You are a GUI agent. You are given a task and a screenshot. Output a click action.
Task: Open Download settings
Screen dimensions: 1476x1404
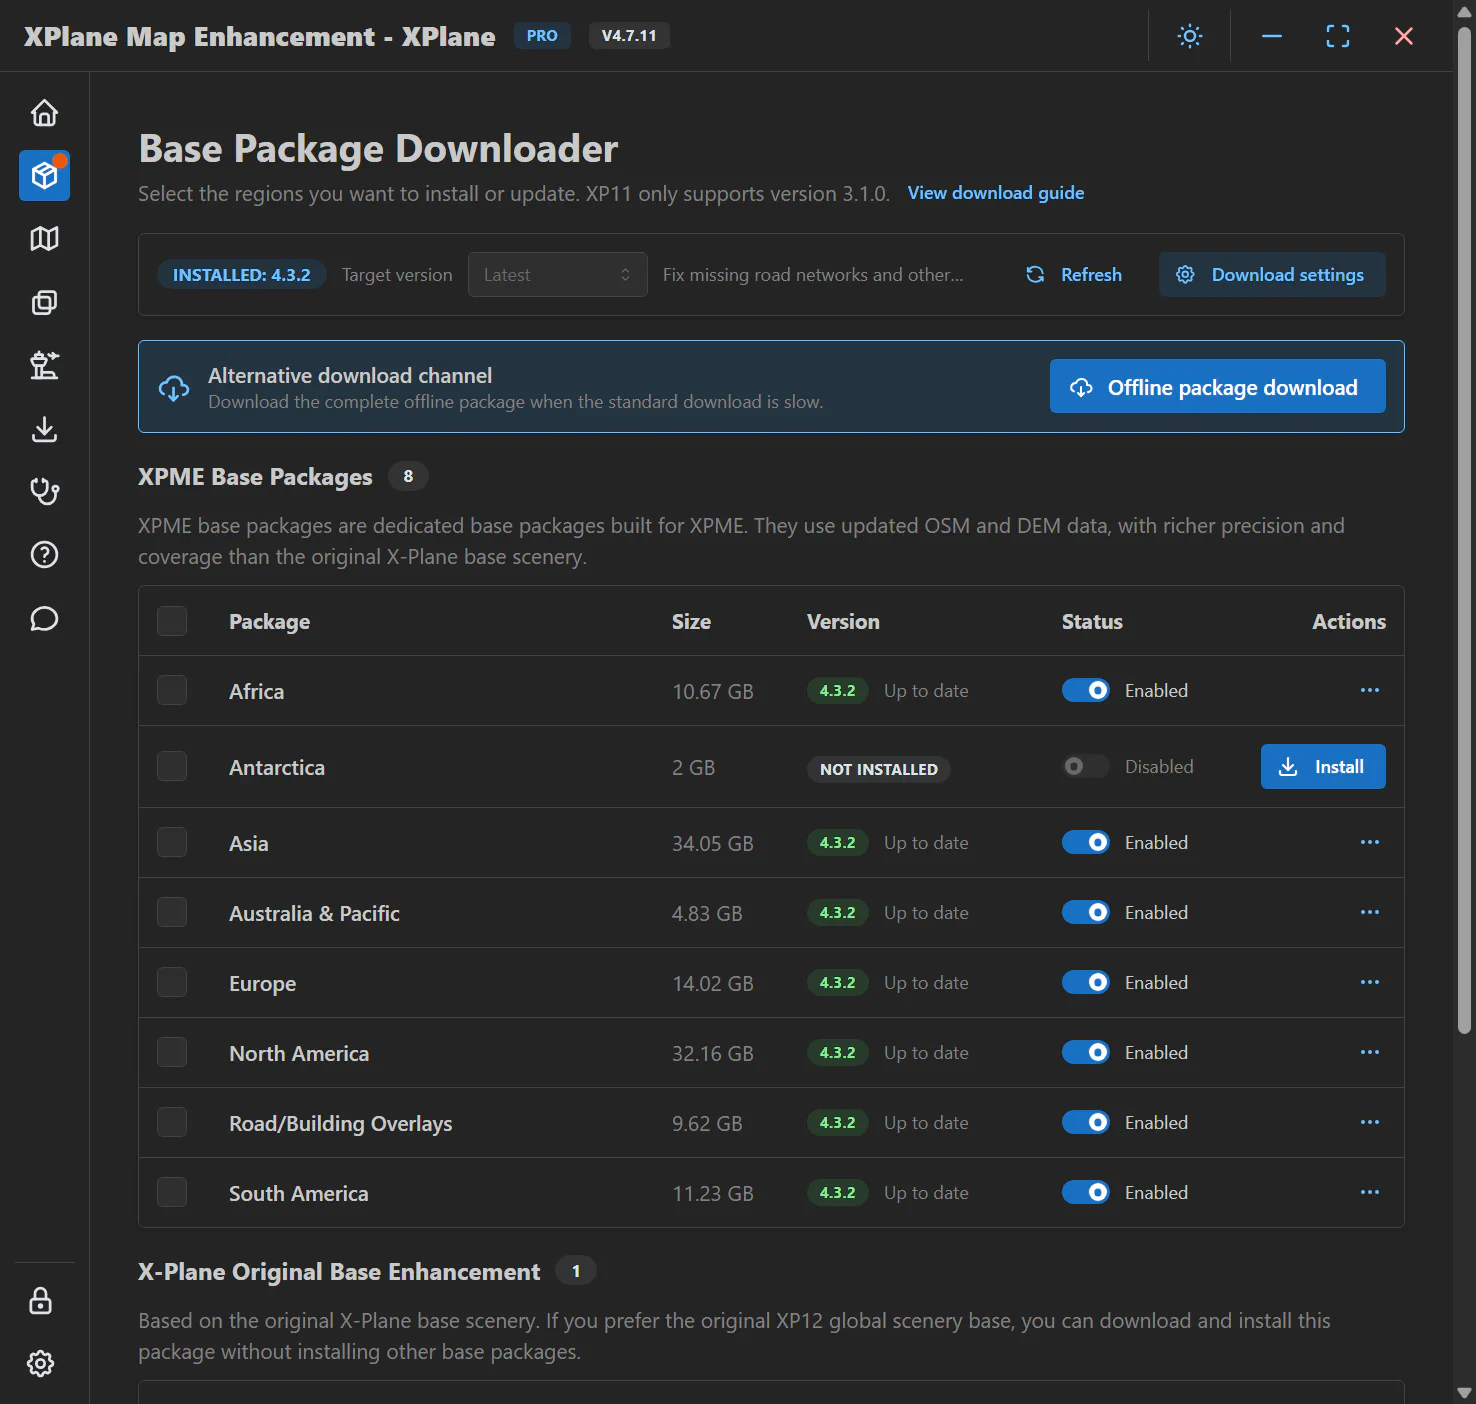(x=1272, y=275)
